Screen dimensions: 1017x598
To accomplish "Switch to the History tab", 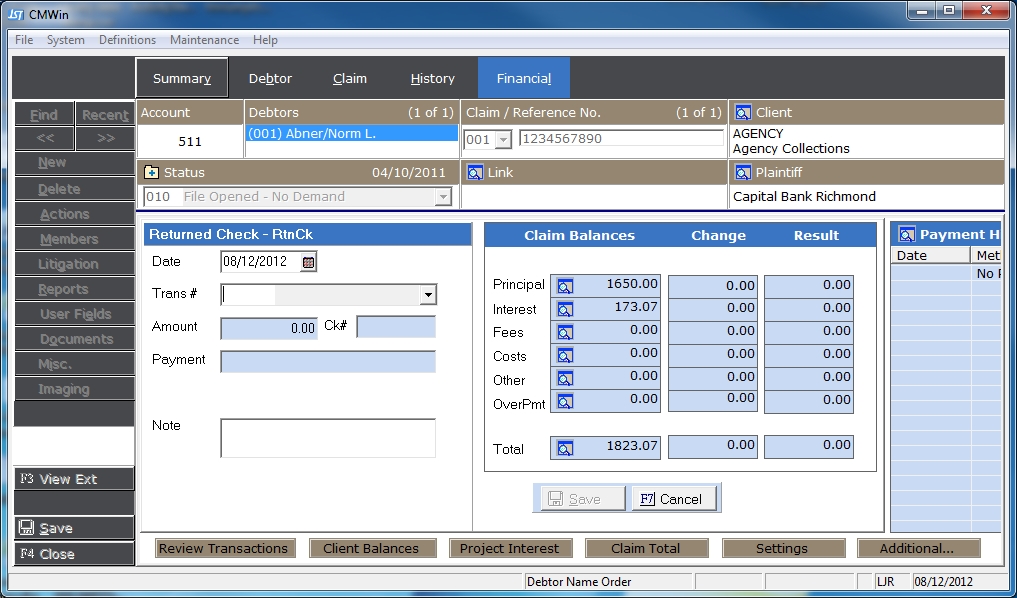I will (432, 78).
